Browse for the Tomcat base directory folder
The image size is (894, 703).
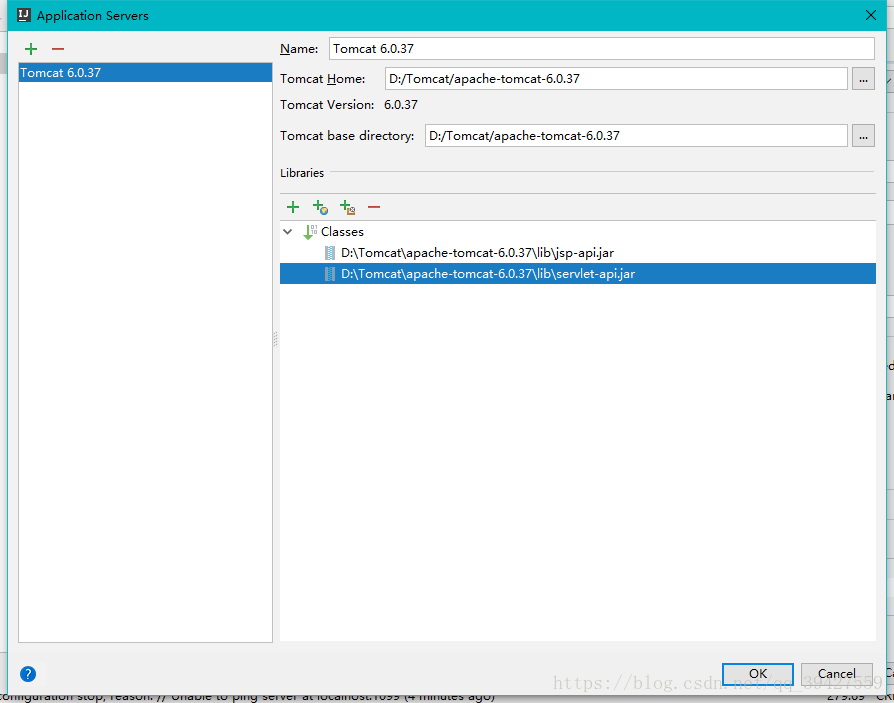(863, 136)
